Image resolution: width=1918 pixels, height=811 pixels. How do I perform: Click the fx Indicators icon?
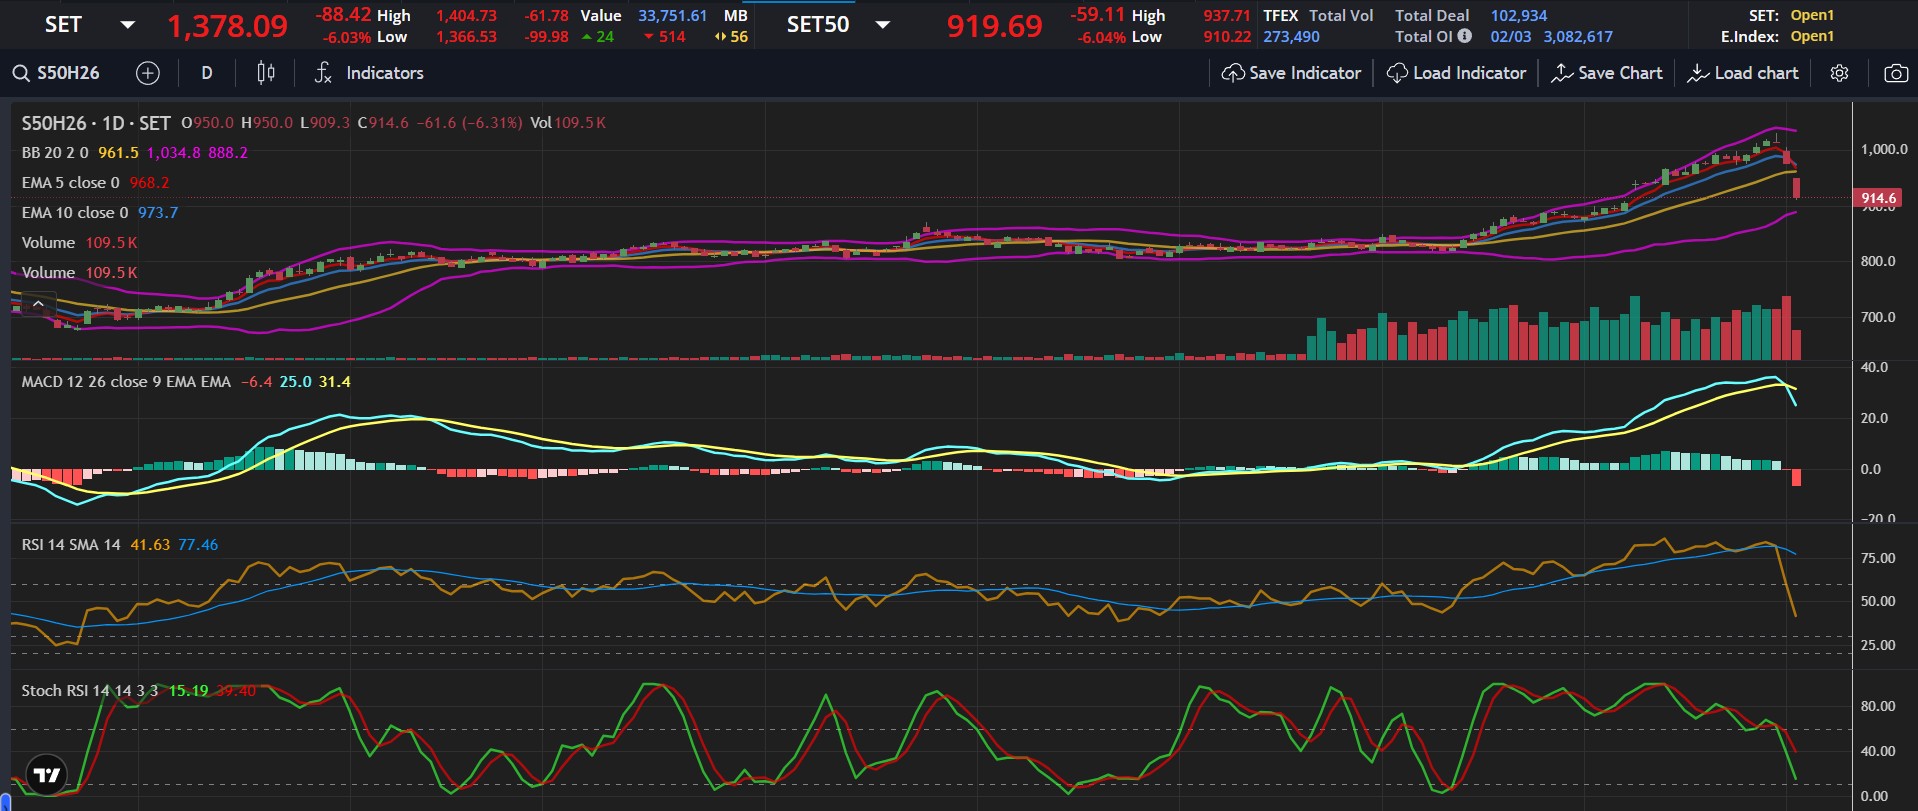click(x=323, y=73)
